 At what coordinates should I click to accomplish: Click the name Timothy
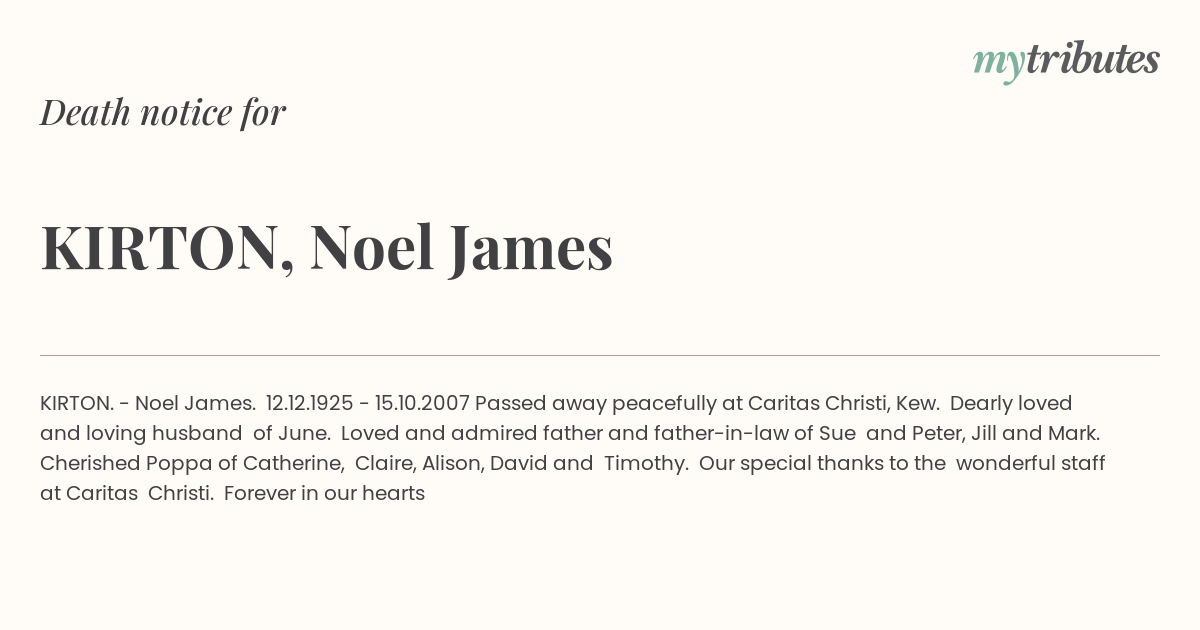click(645, 463)
